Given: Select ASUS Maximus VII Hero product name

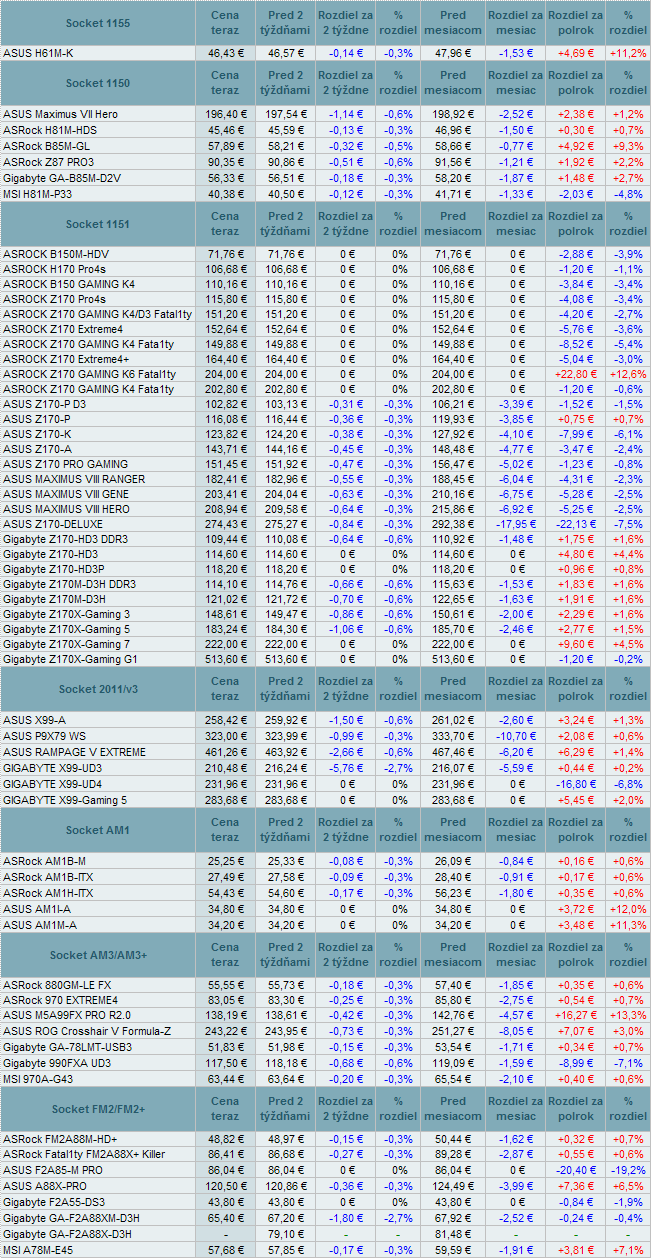Looking at the screenshot, I should [x=60, y=114].
